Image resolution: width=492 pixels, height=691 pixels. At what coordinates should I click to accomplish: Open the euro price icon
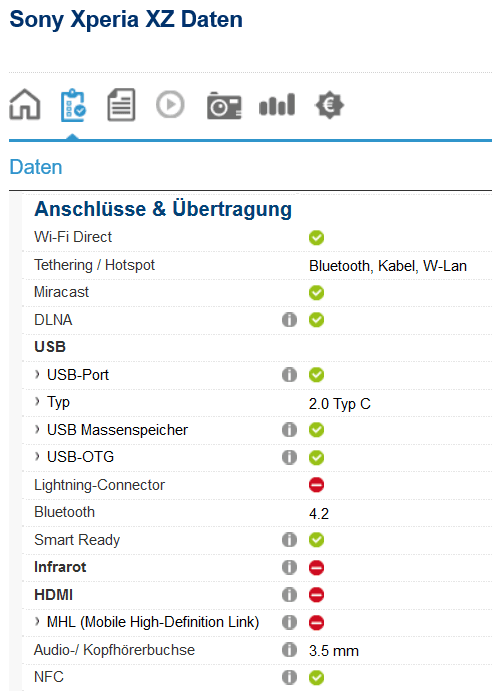tap(329, 105)
